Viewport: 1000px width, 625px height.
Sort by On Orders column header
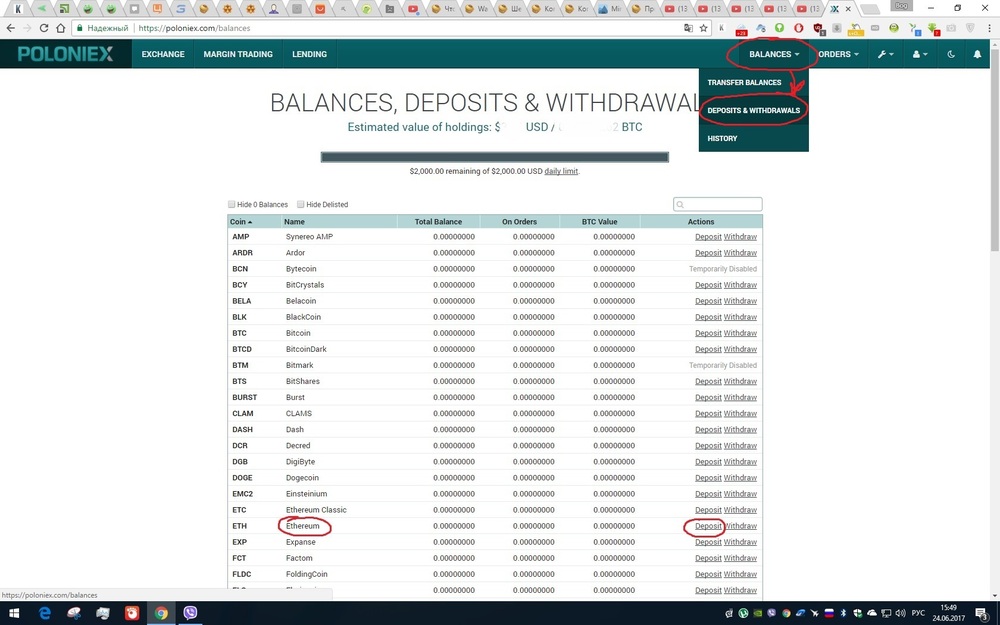pos(519,222)
